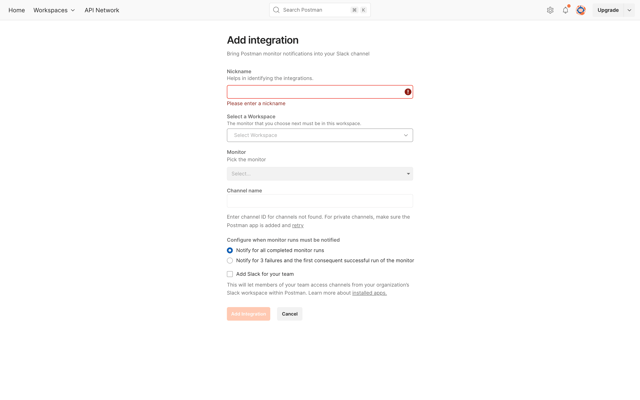Open the installed apps link
The height and width of the screenshot is (400, 640).
click(x=369, y=293)
